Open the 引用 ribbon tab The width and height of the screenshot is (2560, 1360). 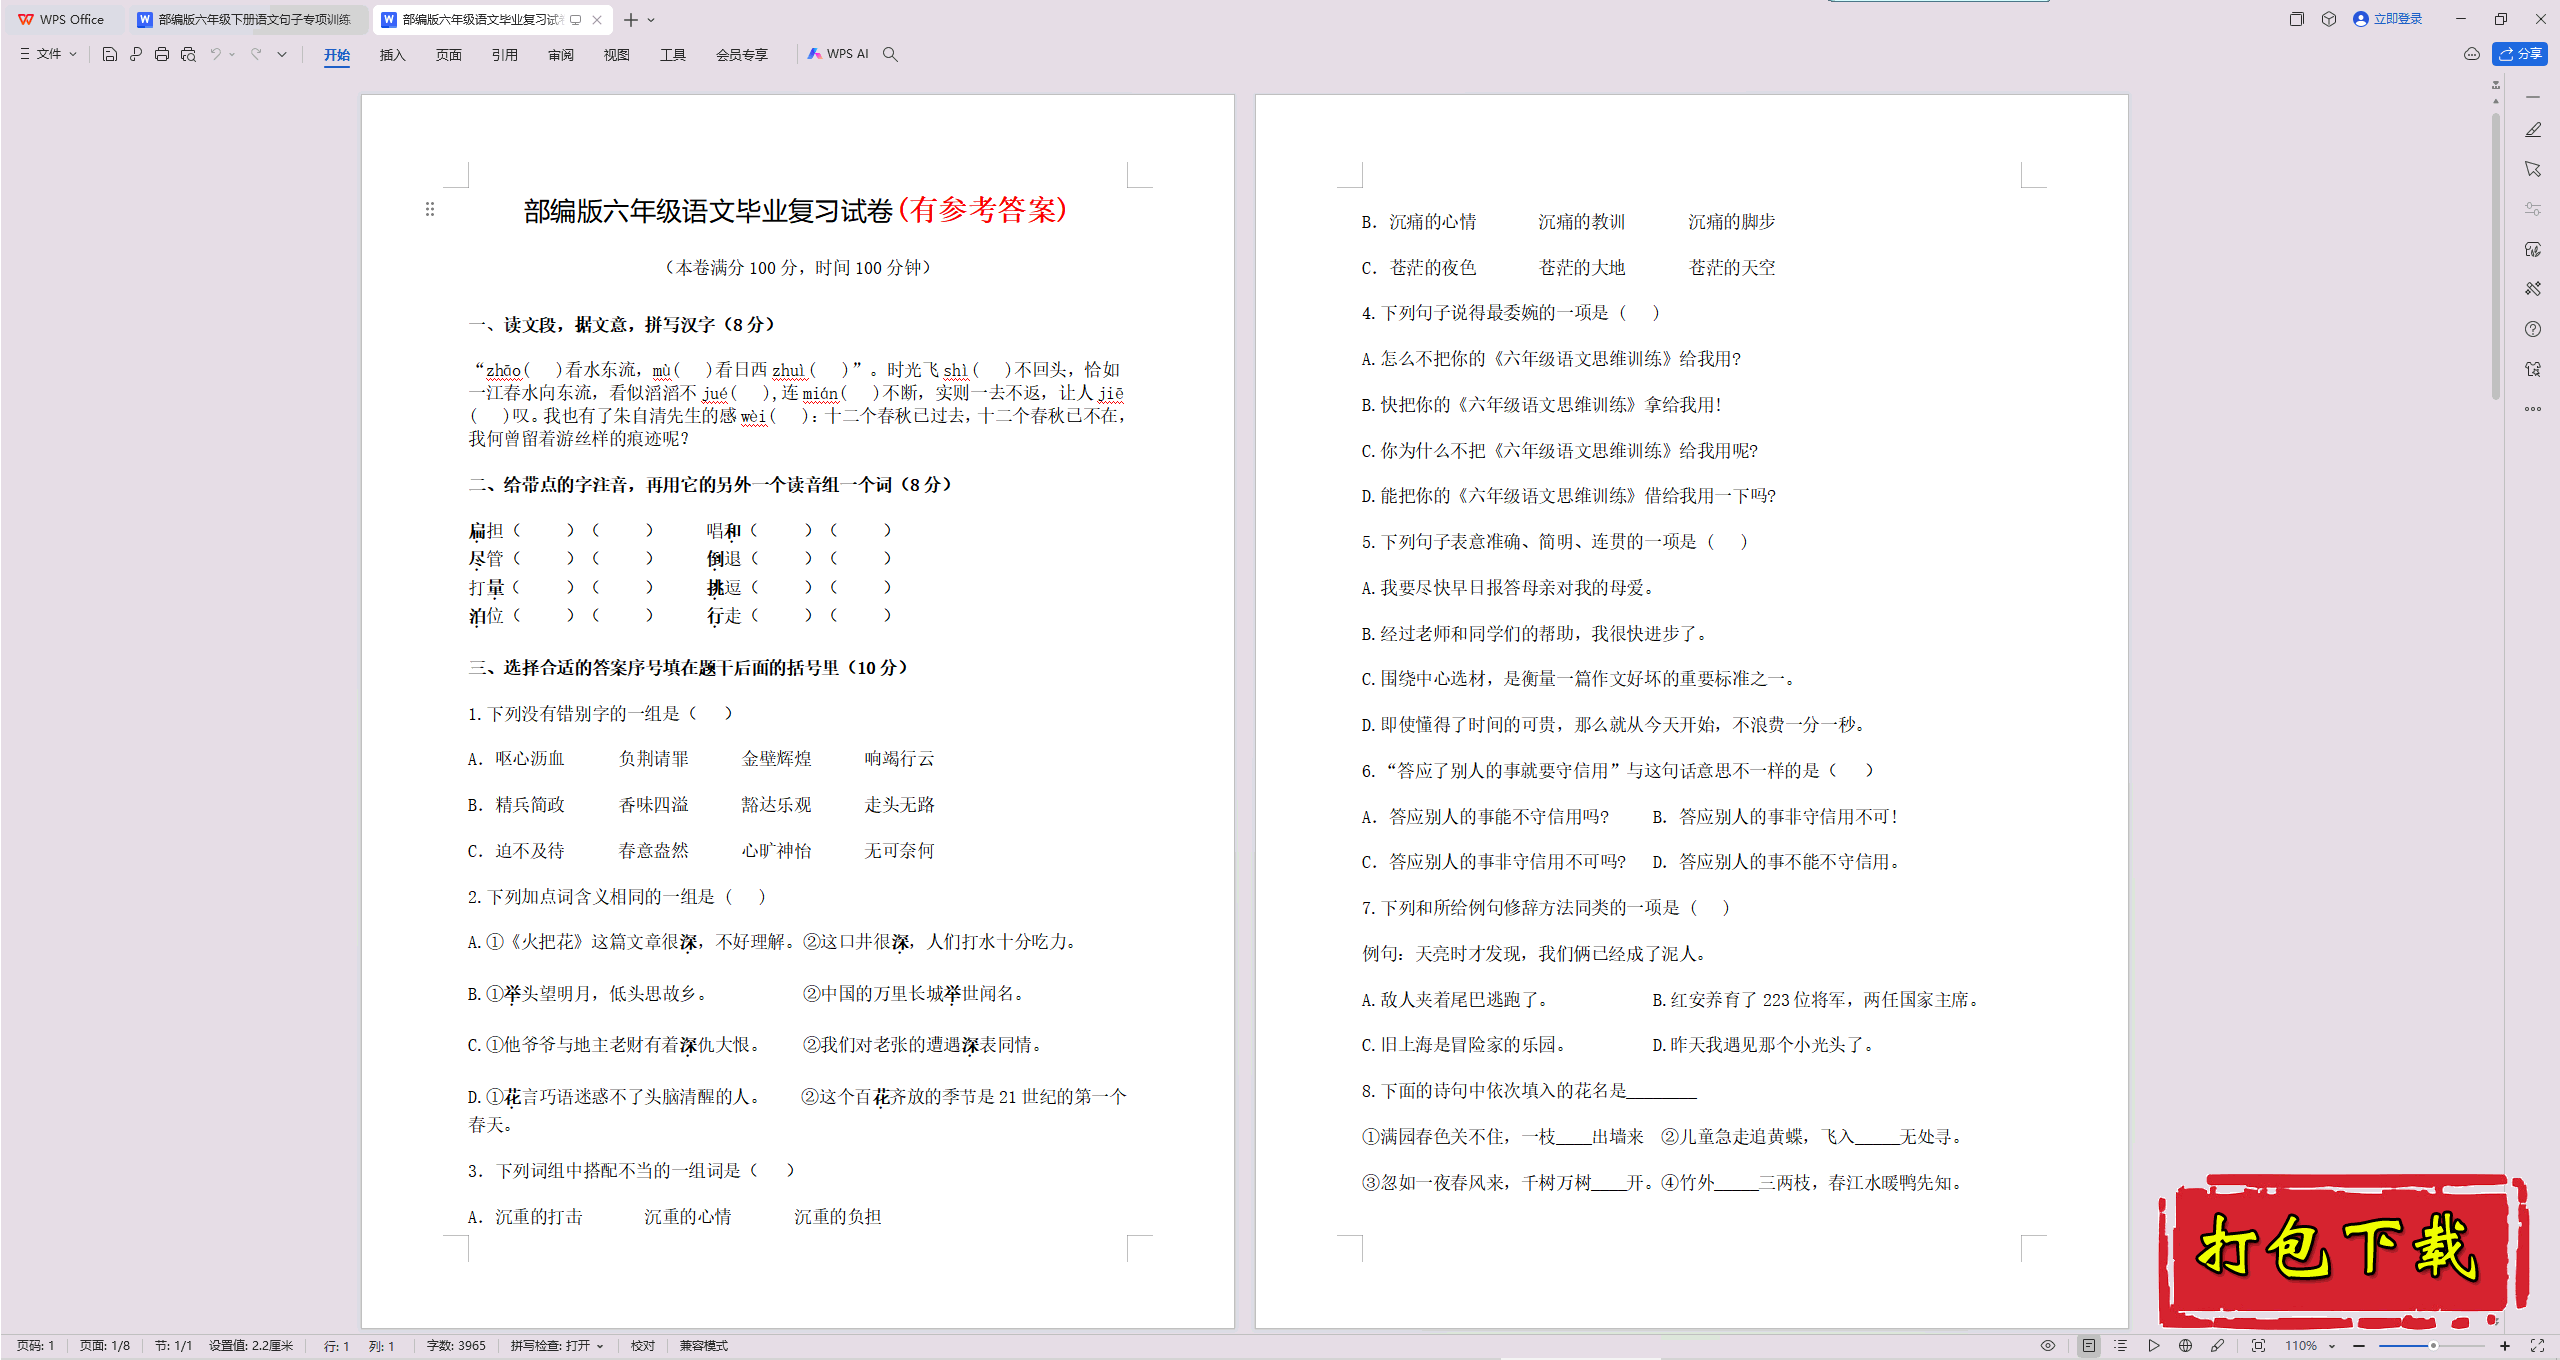[504, 54]
